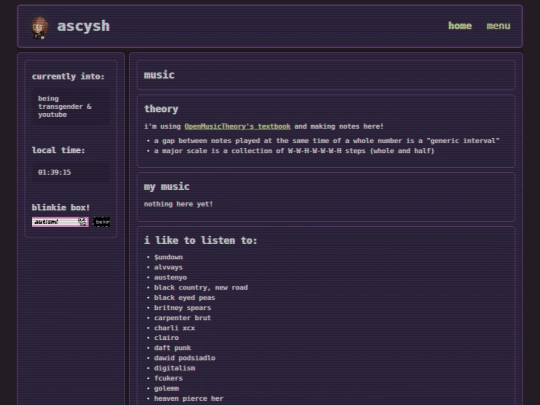This screenshot has width=540, height=405.
Task: Click 'black eyed peas' list item
Action: coord(185,298)
